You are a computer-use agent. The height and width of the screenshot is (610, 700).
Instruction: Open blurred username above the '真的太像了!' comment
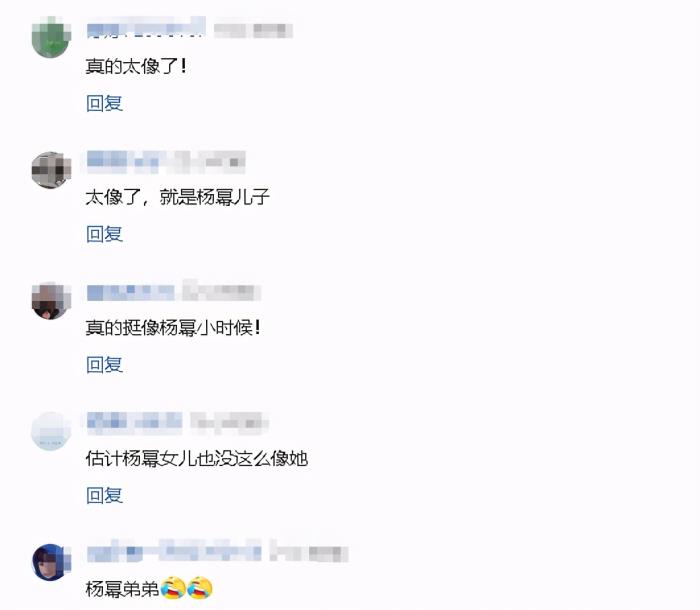point(146,28)
